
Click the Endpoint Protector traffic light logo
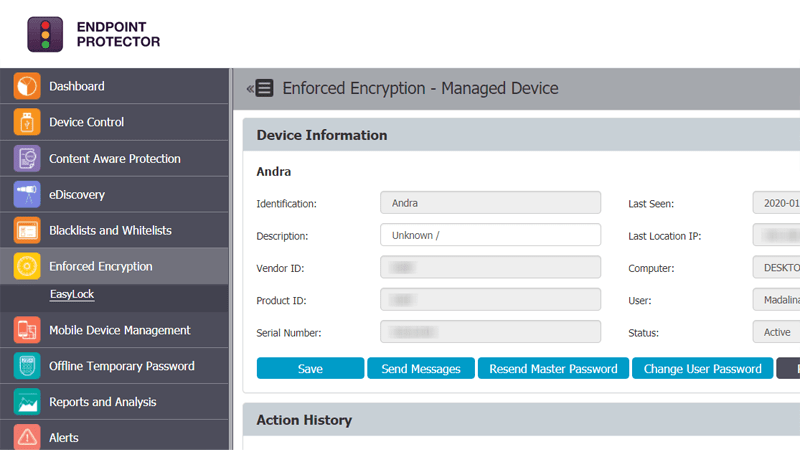click(x=45, y=34)
